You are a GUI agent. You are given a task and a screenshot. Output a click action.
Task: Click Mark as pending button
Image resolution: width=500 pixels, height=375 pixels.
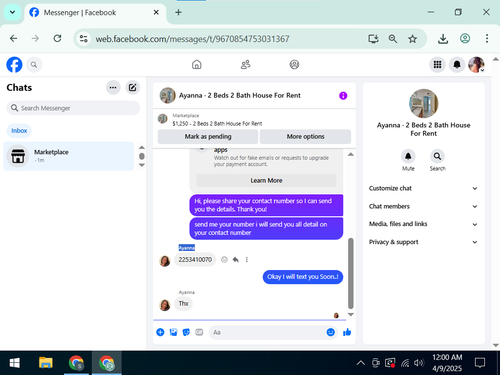[208, 136]
